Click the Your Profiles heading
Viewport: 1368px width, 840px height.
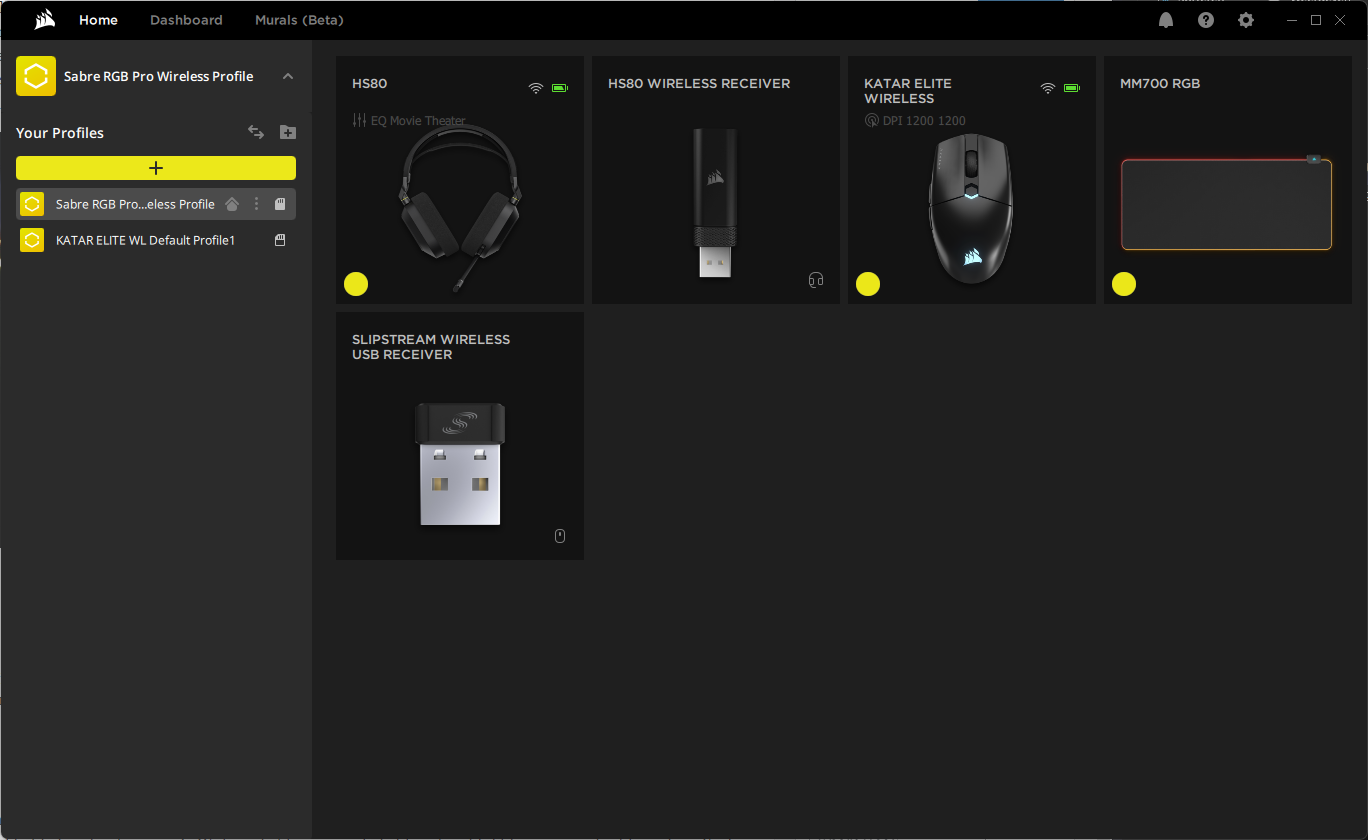tap(60, 133)
